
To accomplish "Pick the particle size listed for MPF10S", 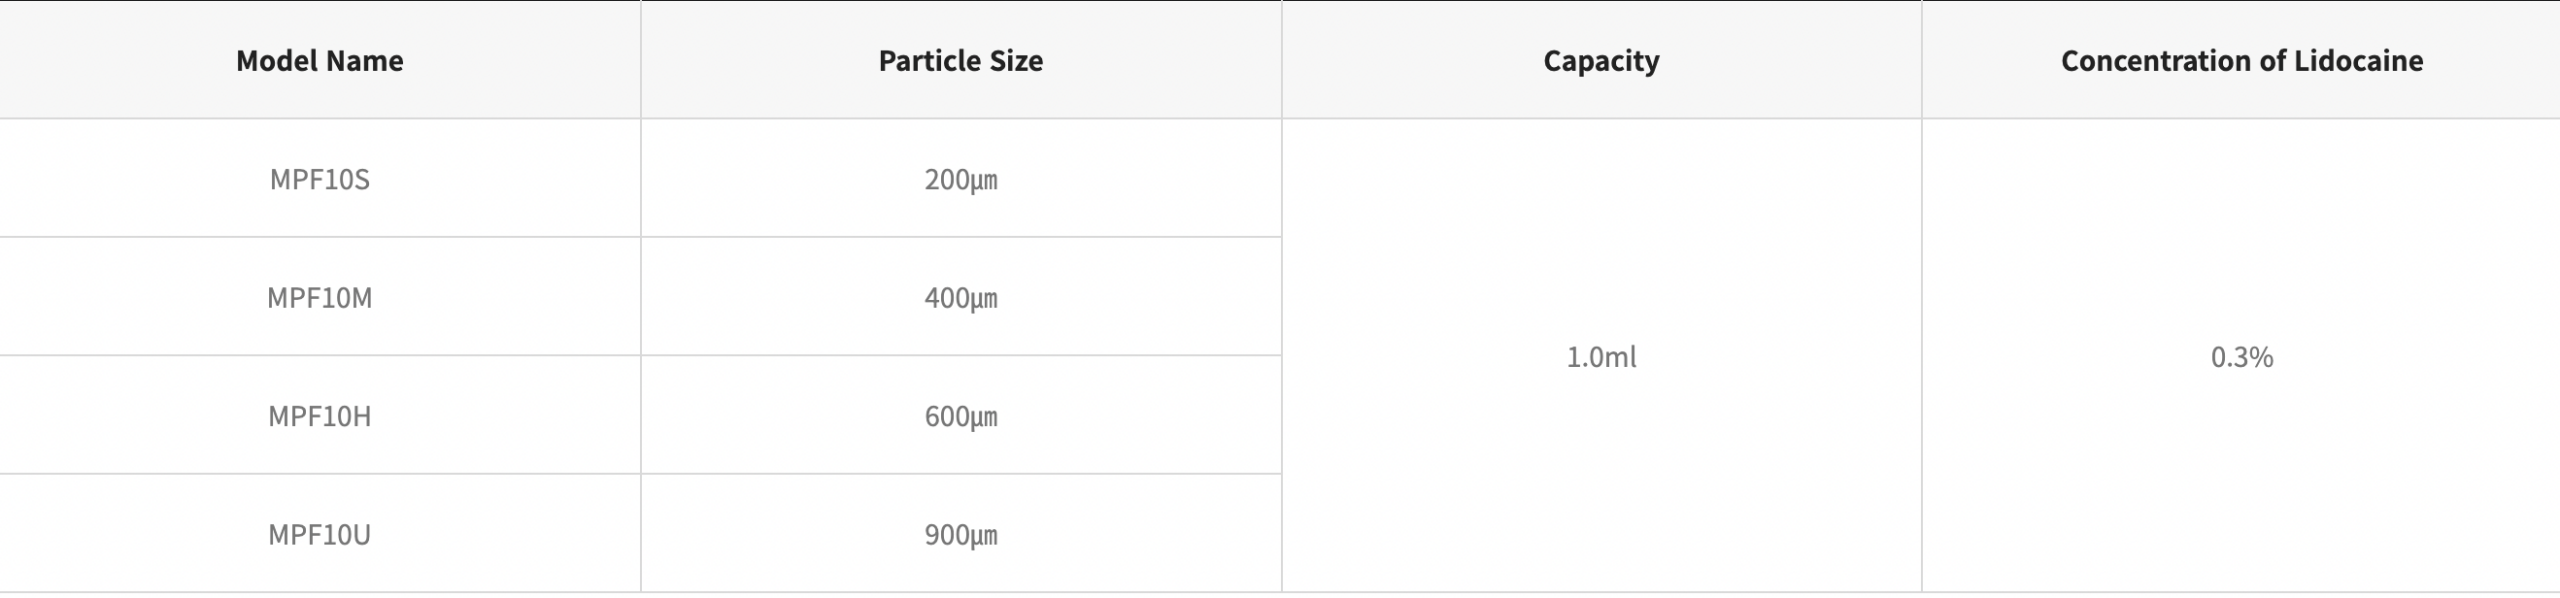I will click(x=960, y=180).
